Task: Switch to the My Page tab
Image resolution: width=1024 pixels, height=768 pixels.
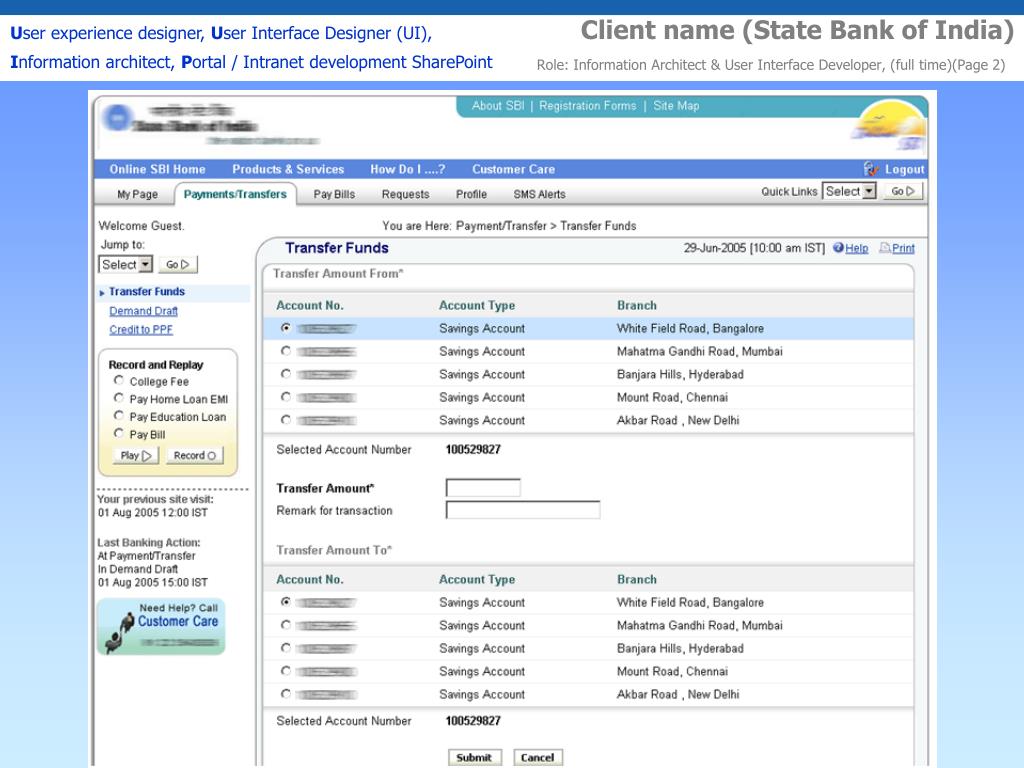Action: (x=137, y=194)
